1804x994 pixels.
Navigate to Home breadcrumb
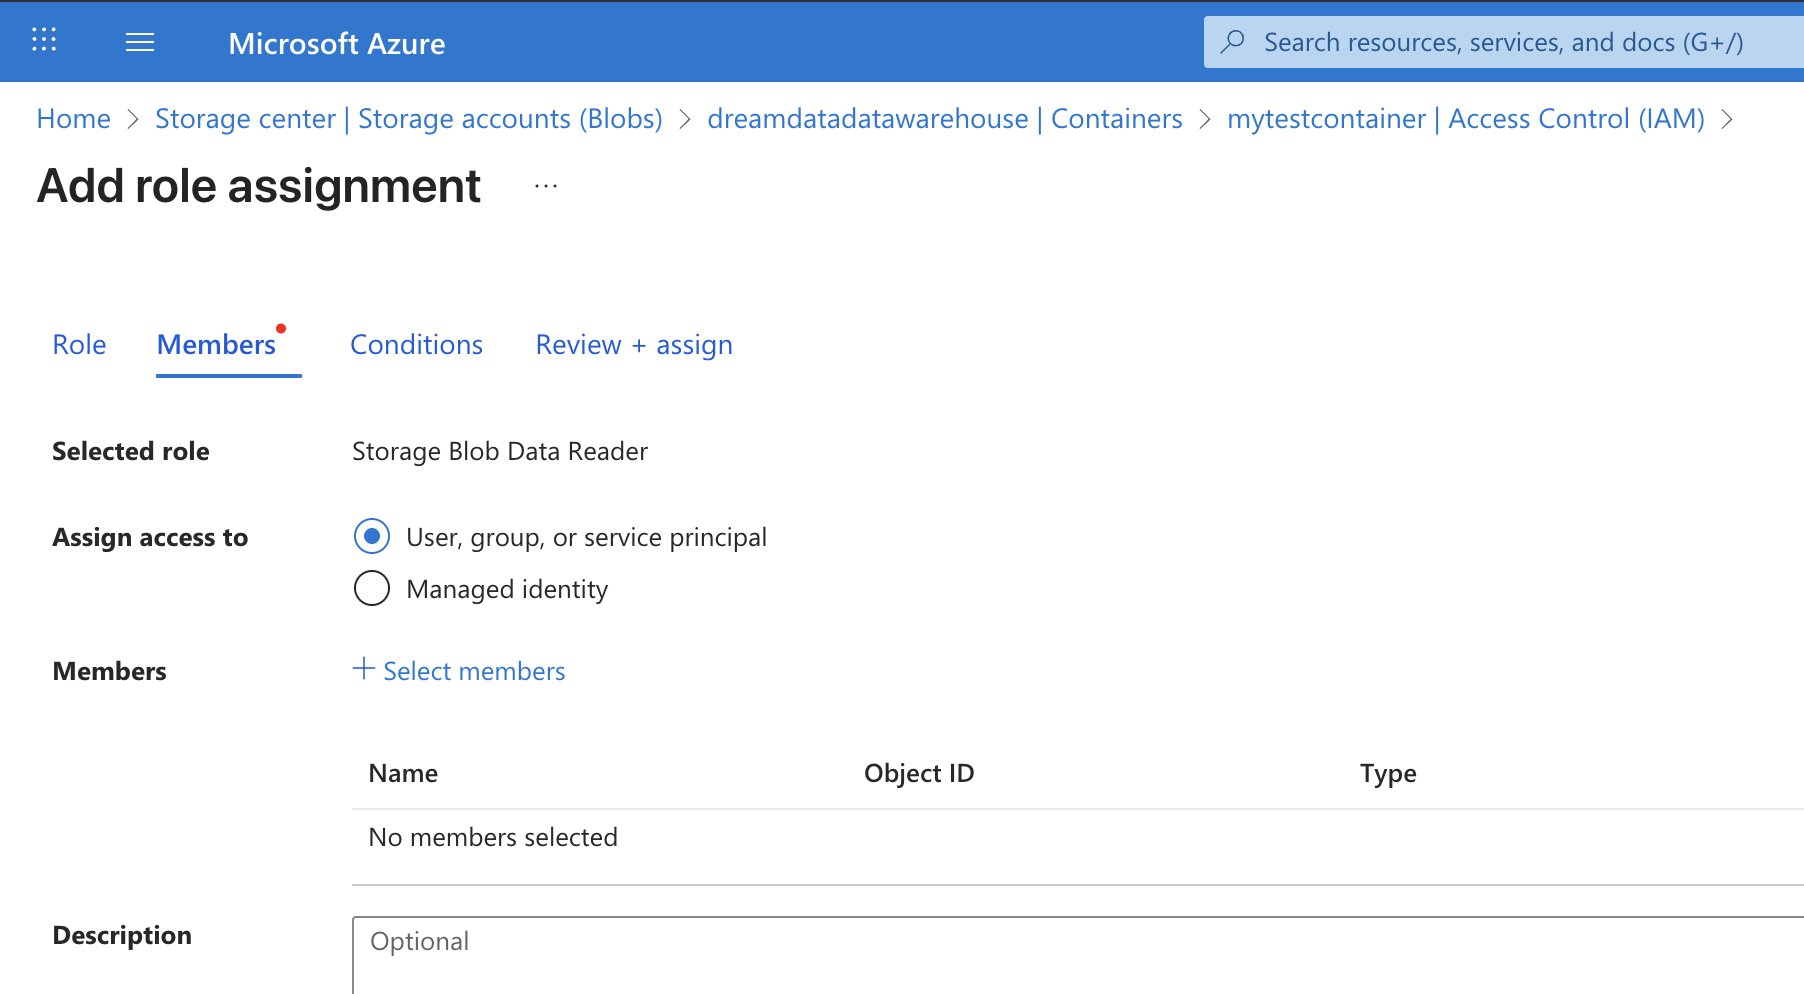point(73,119)
